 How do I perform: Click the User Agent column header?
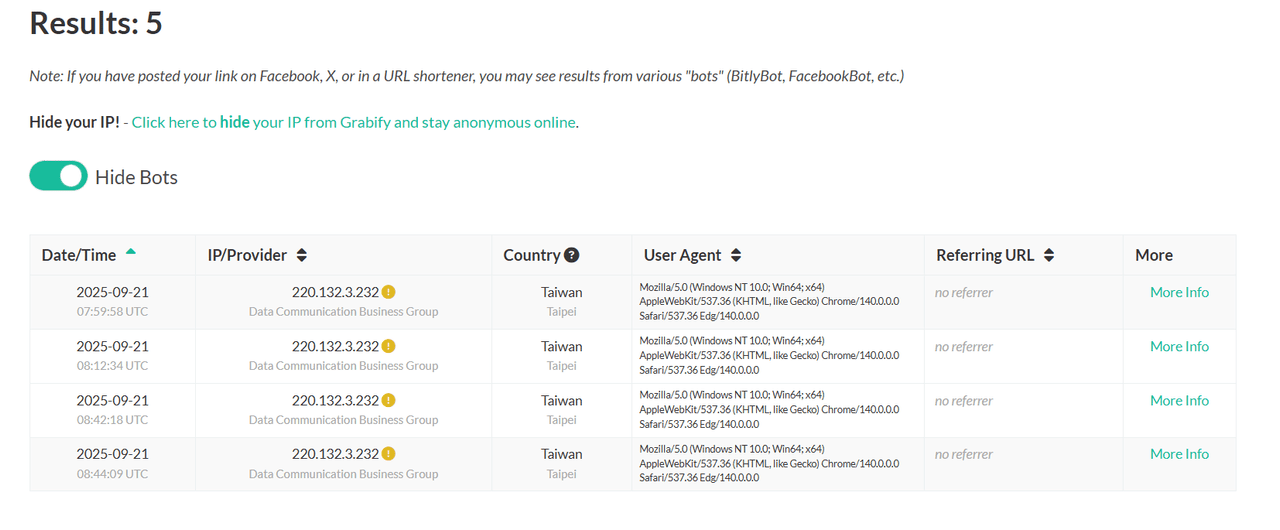coord(777,255)
